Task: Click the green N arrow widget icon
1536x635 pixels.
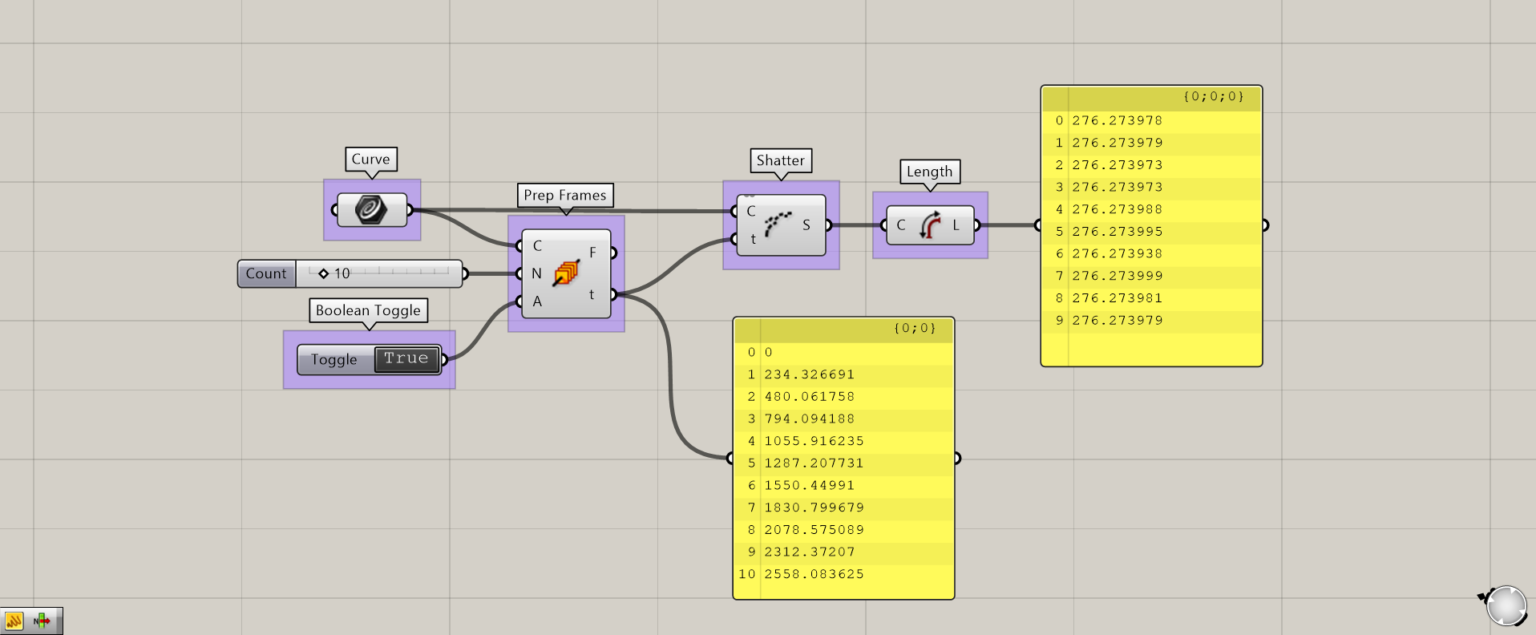Action: 43,621
